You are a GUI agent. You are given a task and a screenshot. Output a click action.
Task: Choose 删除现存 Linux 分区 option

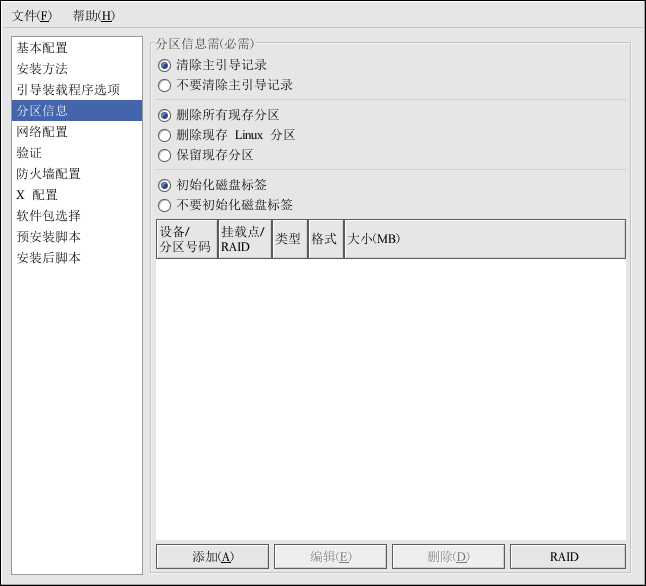(x=165, y=135)
